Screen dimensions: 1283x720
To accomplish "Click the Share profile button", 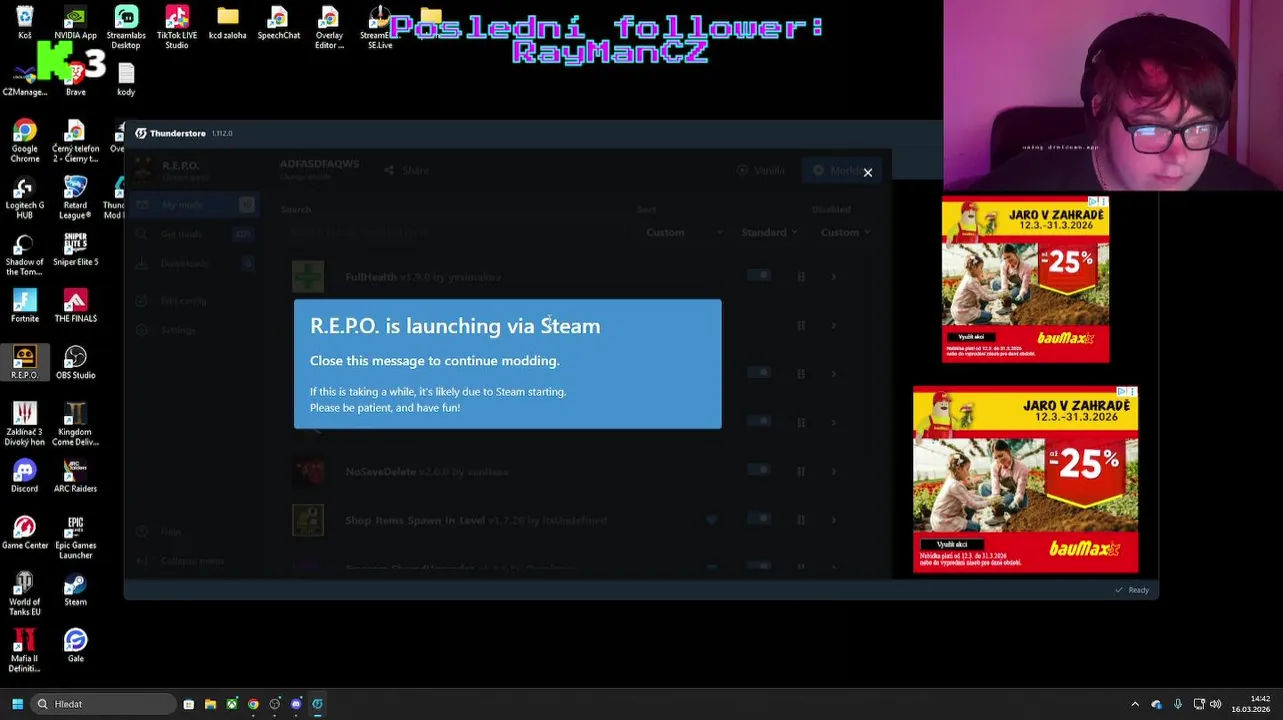I will (406, 171).
